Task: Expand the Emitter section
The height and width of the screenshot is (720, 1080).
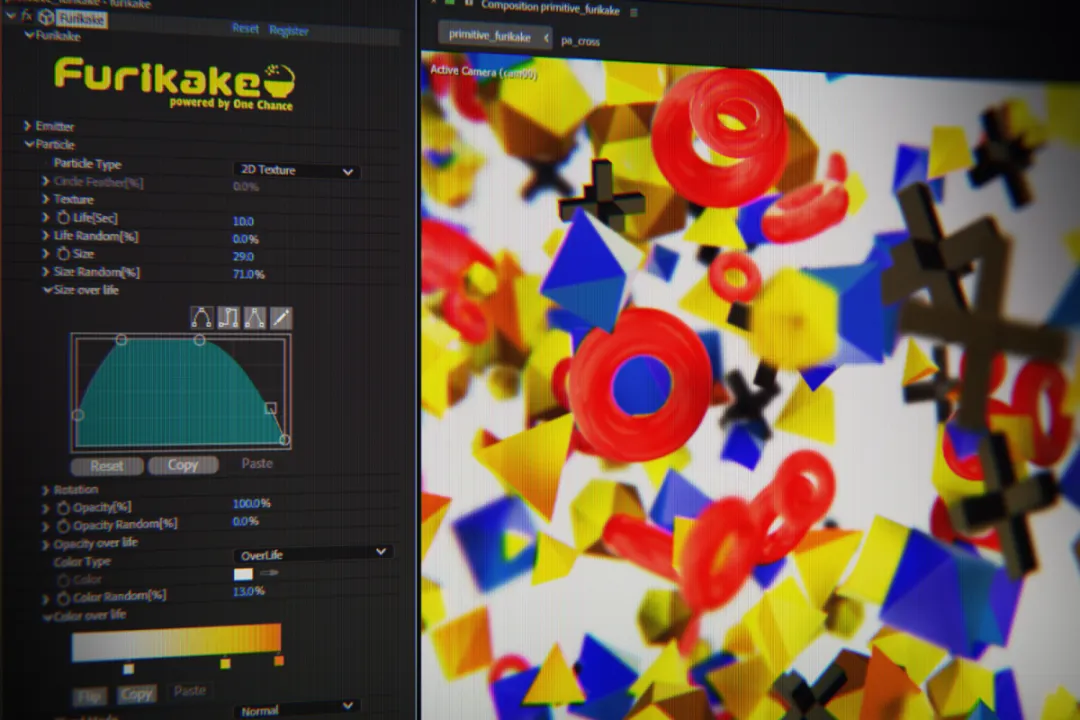Action: click(28, 125)
